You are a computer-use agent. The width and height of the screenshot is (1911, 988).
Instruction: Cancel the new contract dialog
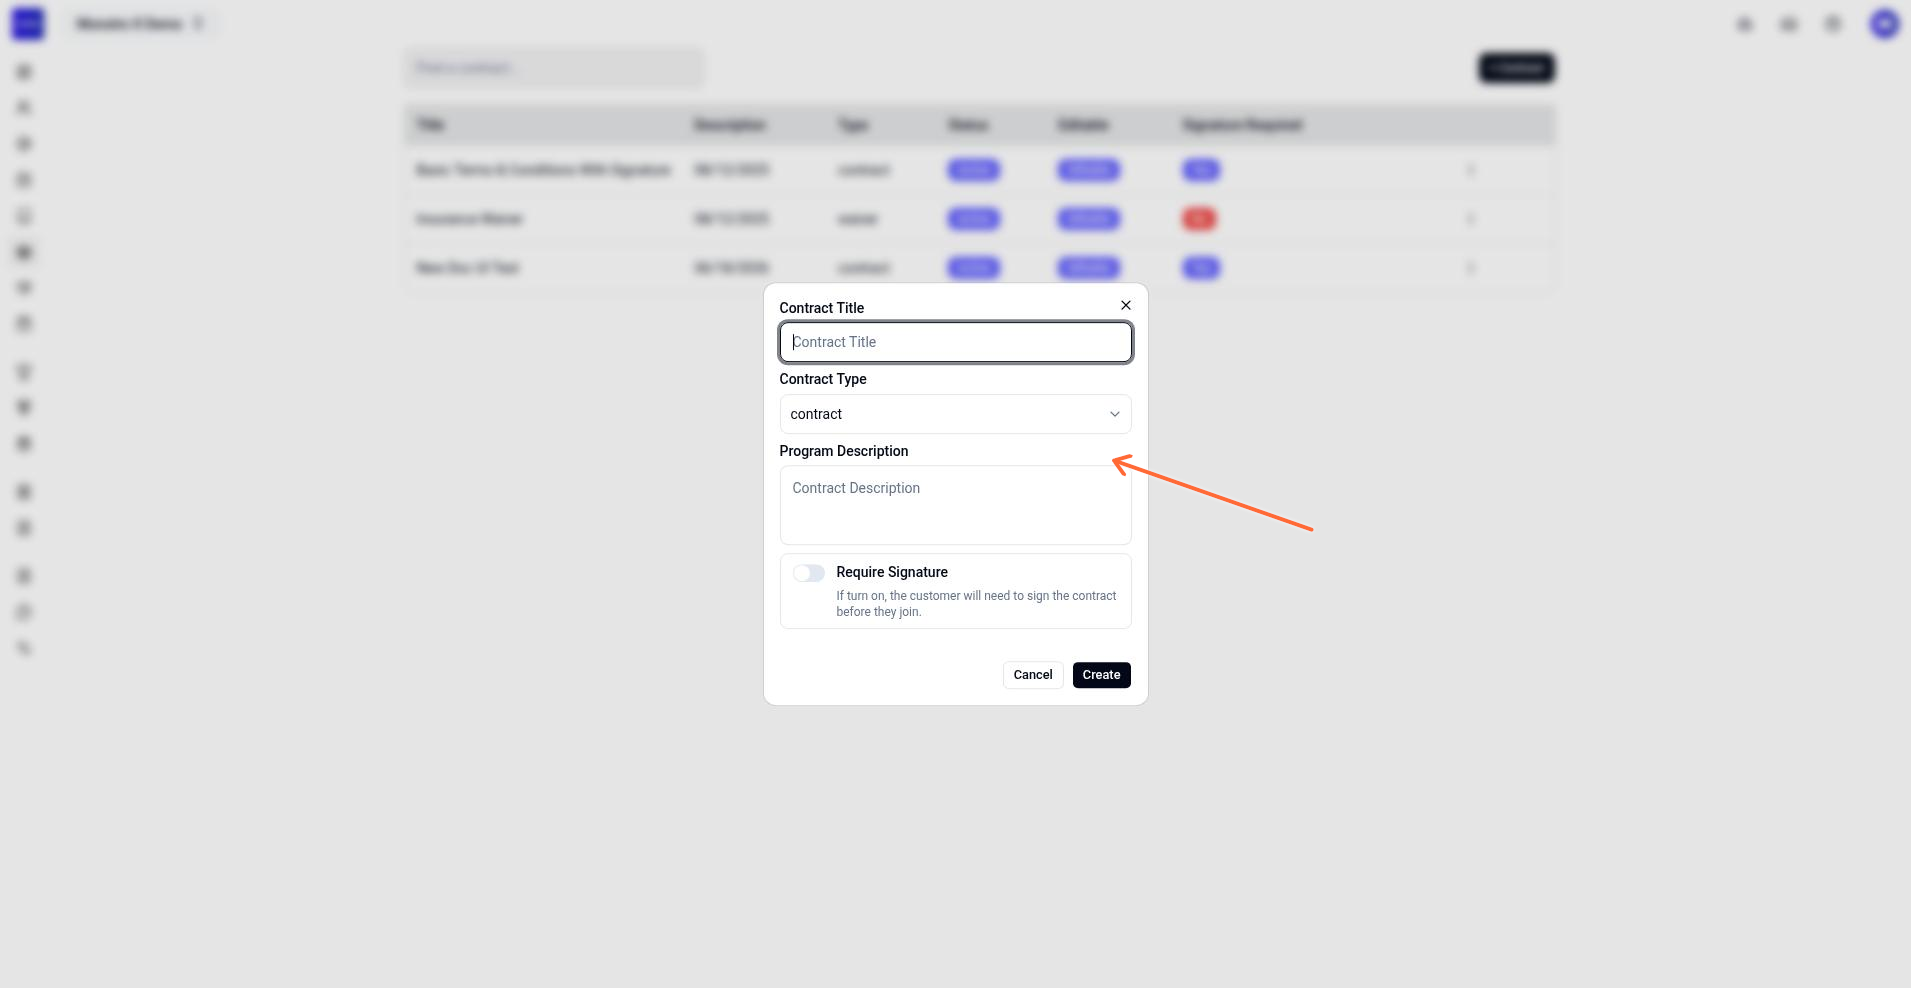tap(1033, 675)
